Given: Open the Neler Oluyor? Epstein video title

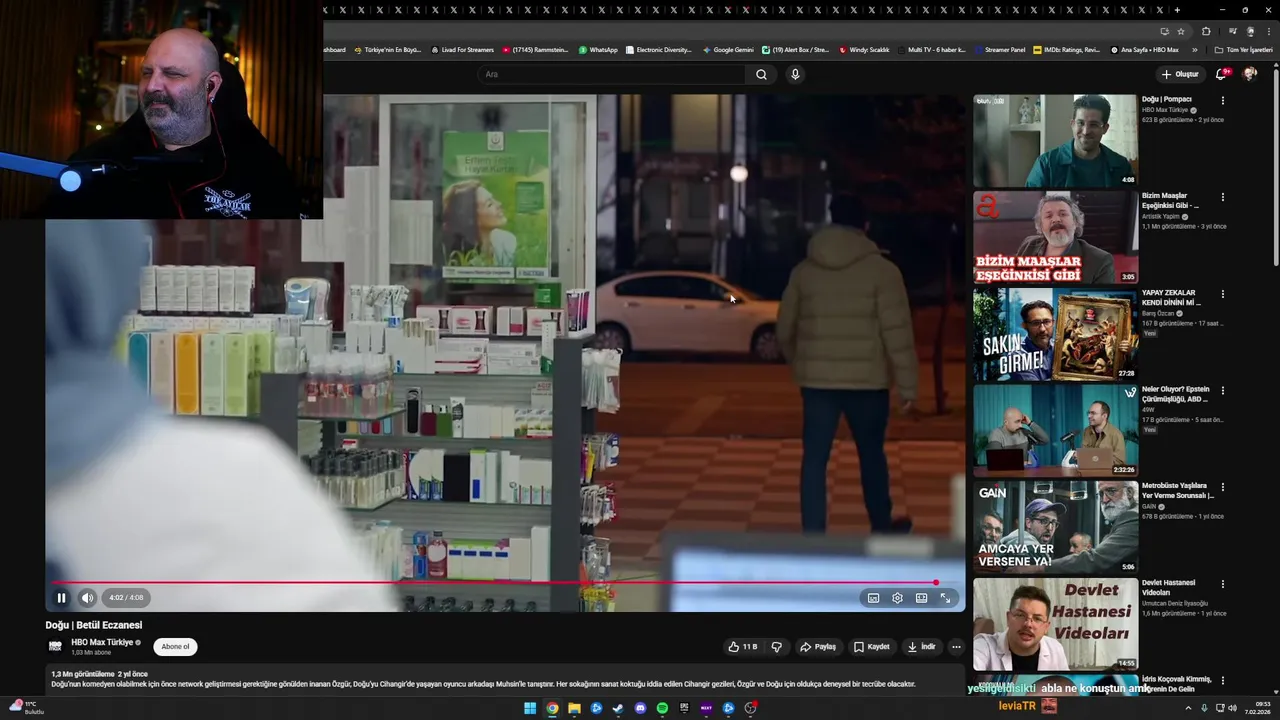Looking at the screenshot, I should (1177, 393).
